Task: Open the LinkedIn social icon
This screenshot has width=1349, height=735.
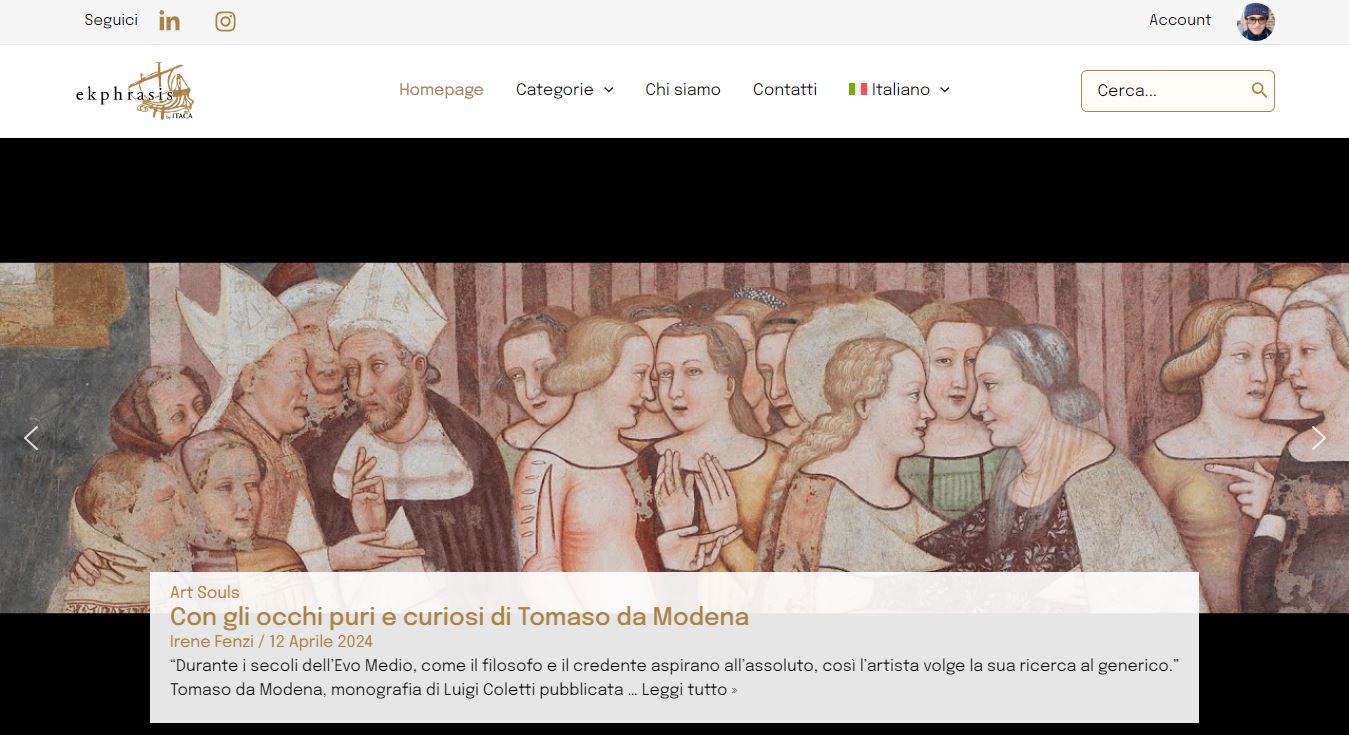Action: point(169,21)
